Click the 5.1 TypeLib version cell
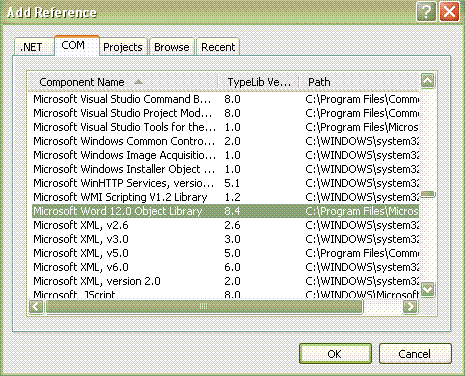This screenshot has width=465, height=376. pos(232,183)
